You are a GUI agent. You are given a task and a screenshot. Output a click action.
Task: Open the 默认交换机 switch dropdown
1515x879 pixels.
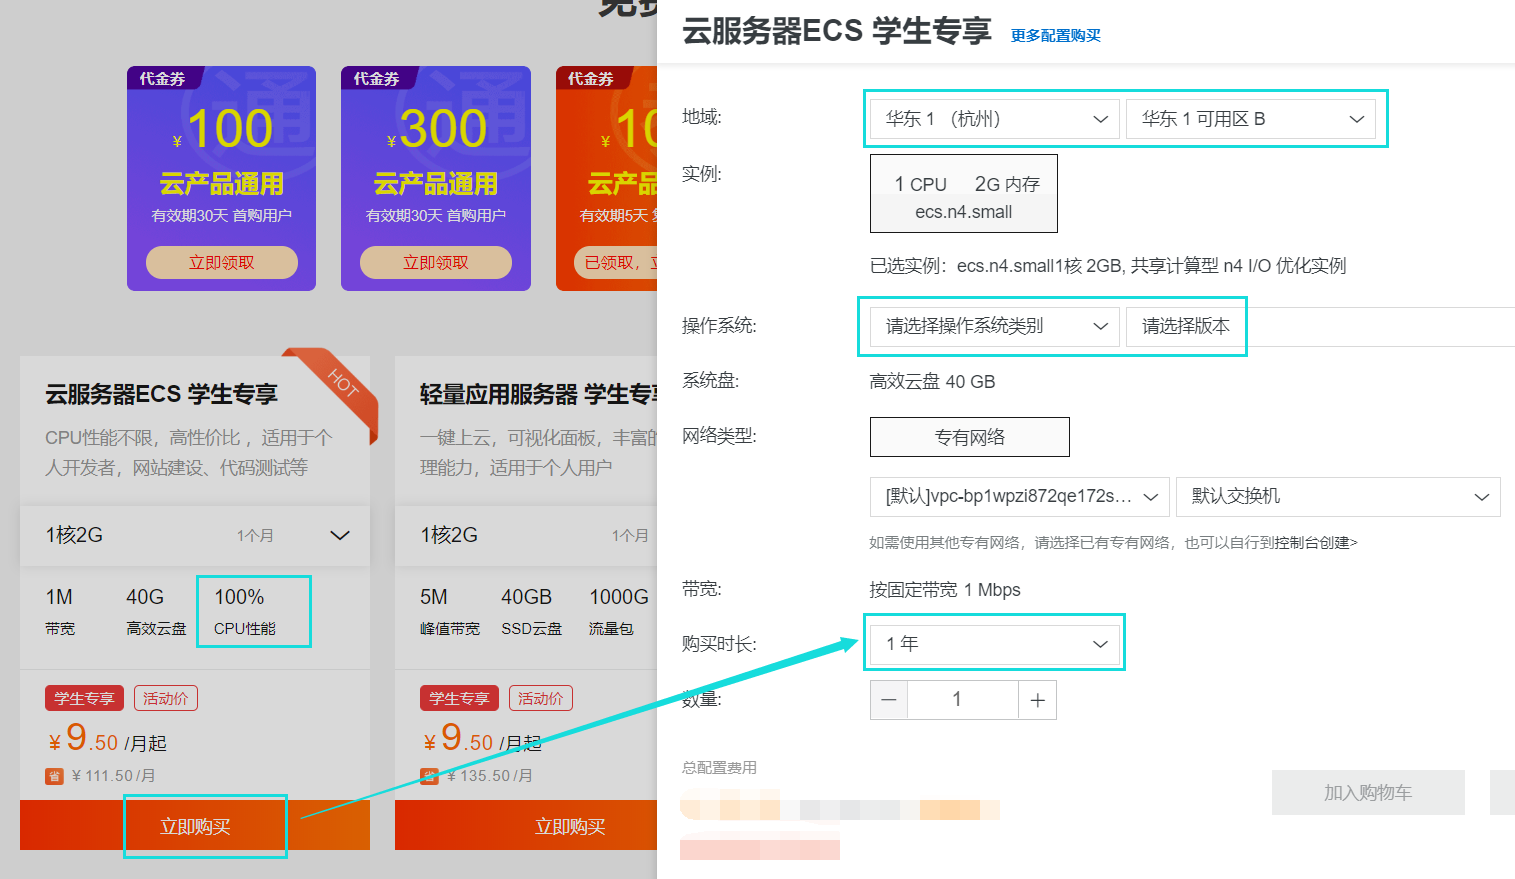1338,497
